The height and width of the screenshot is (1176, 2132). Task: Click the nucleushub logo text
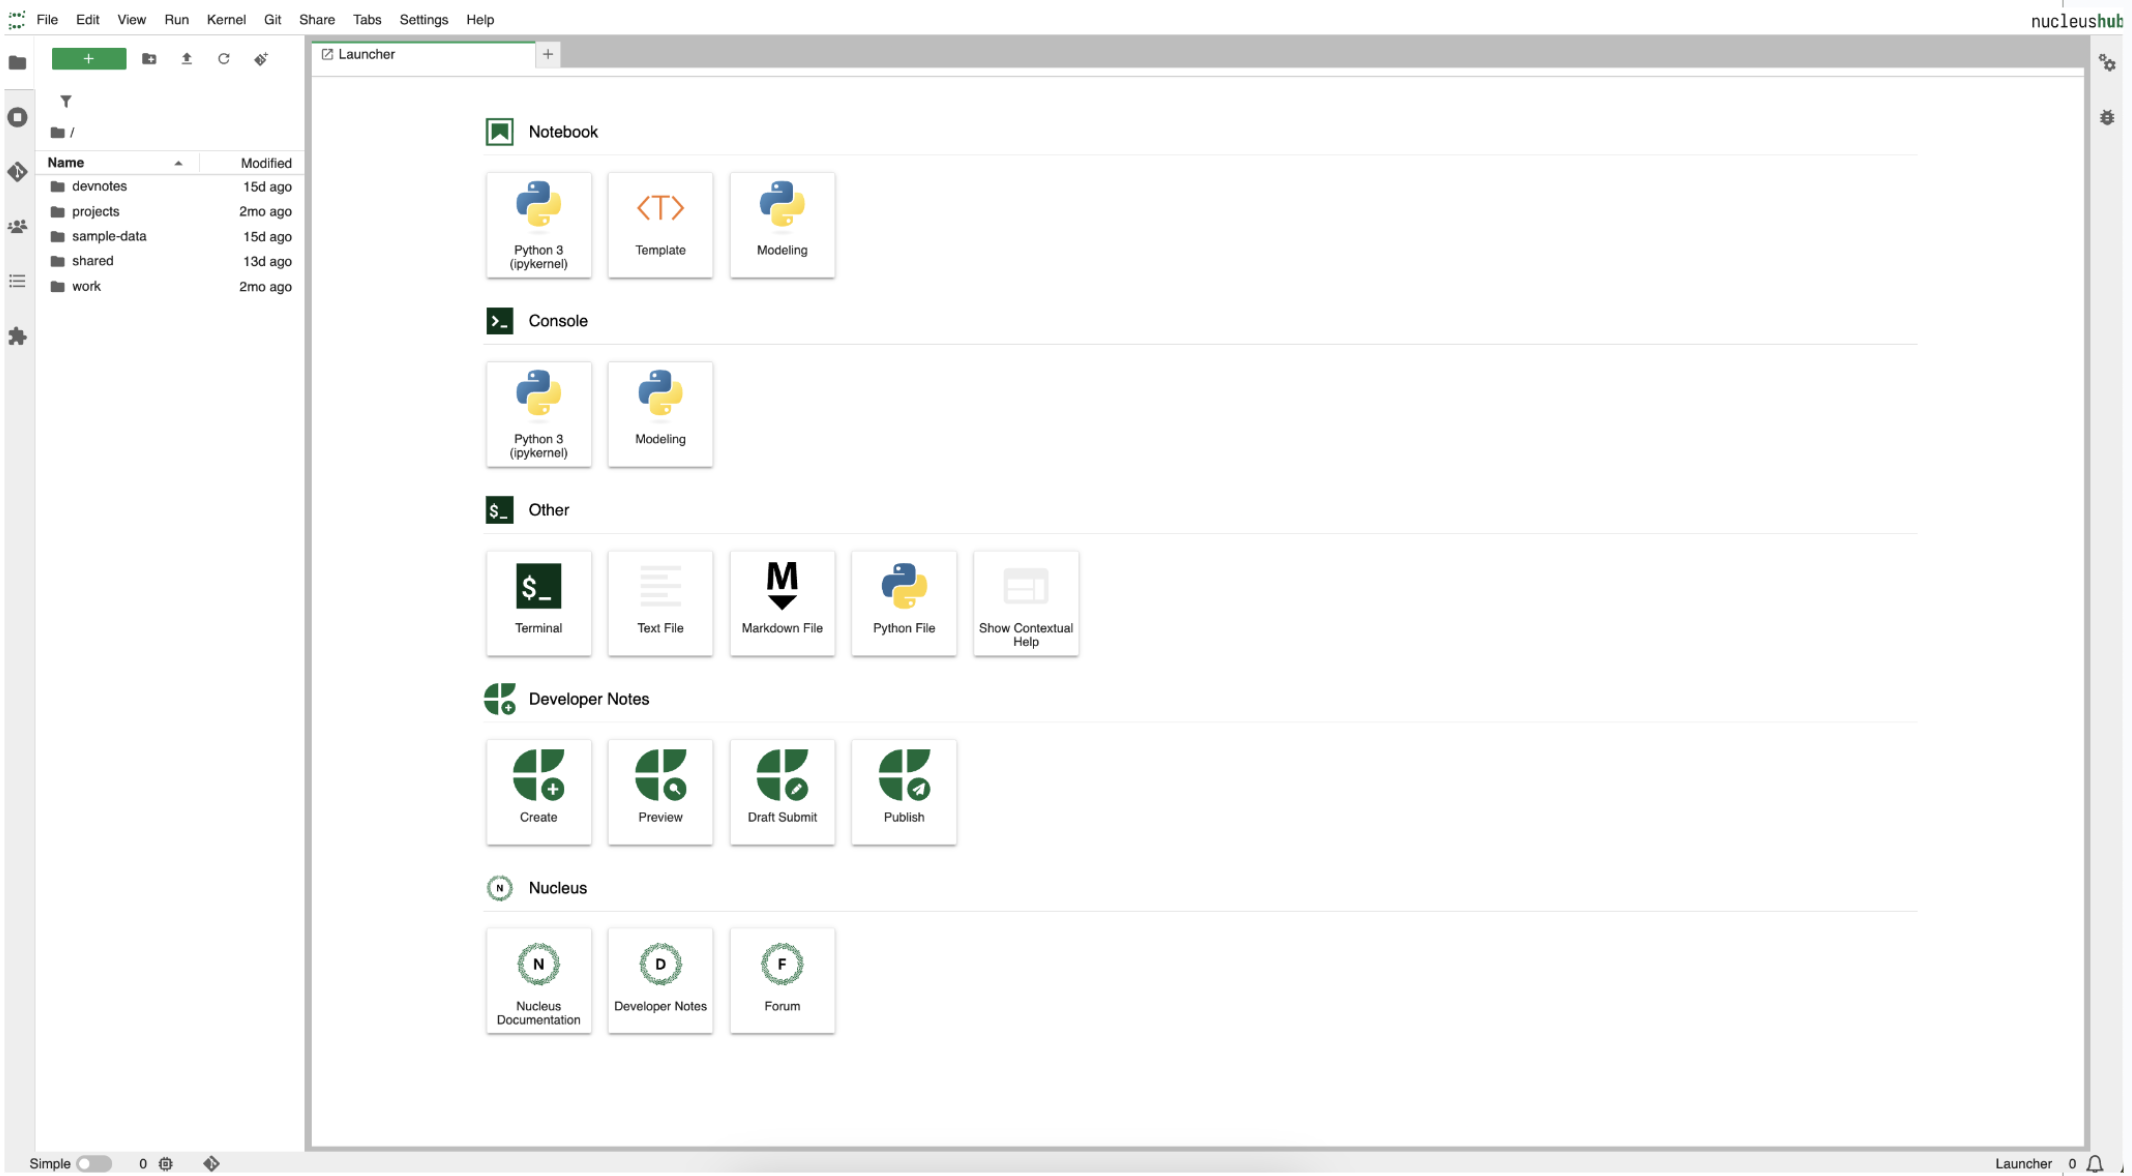[2077, 21]
